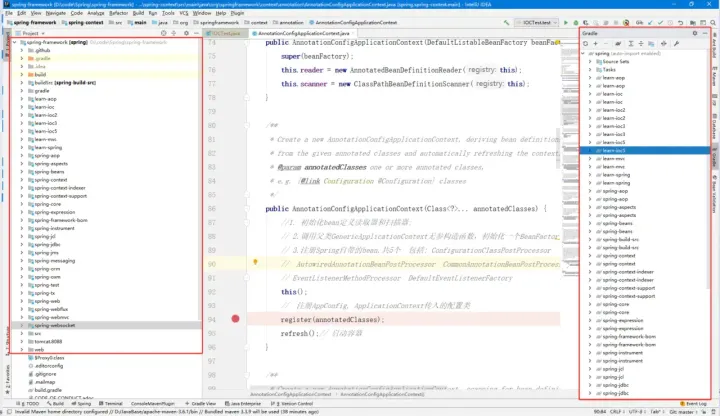Viewport: 720px width, 416px height.
Task: Open the File menu
Action: (9, 13)
